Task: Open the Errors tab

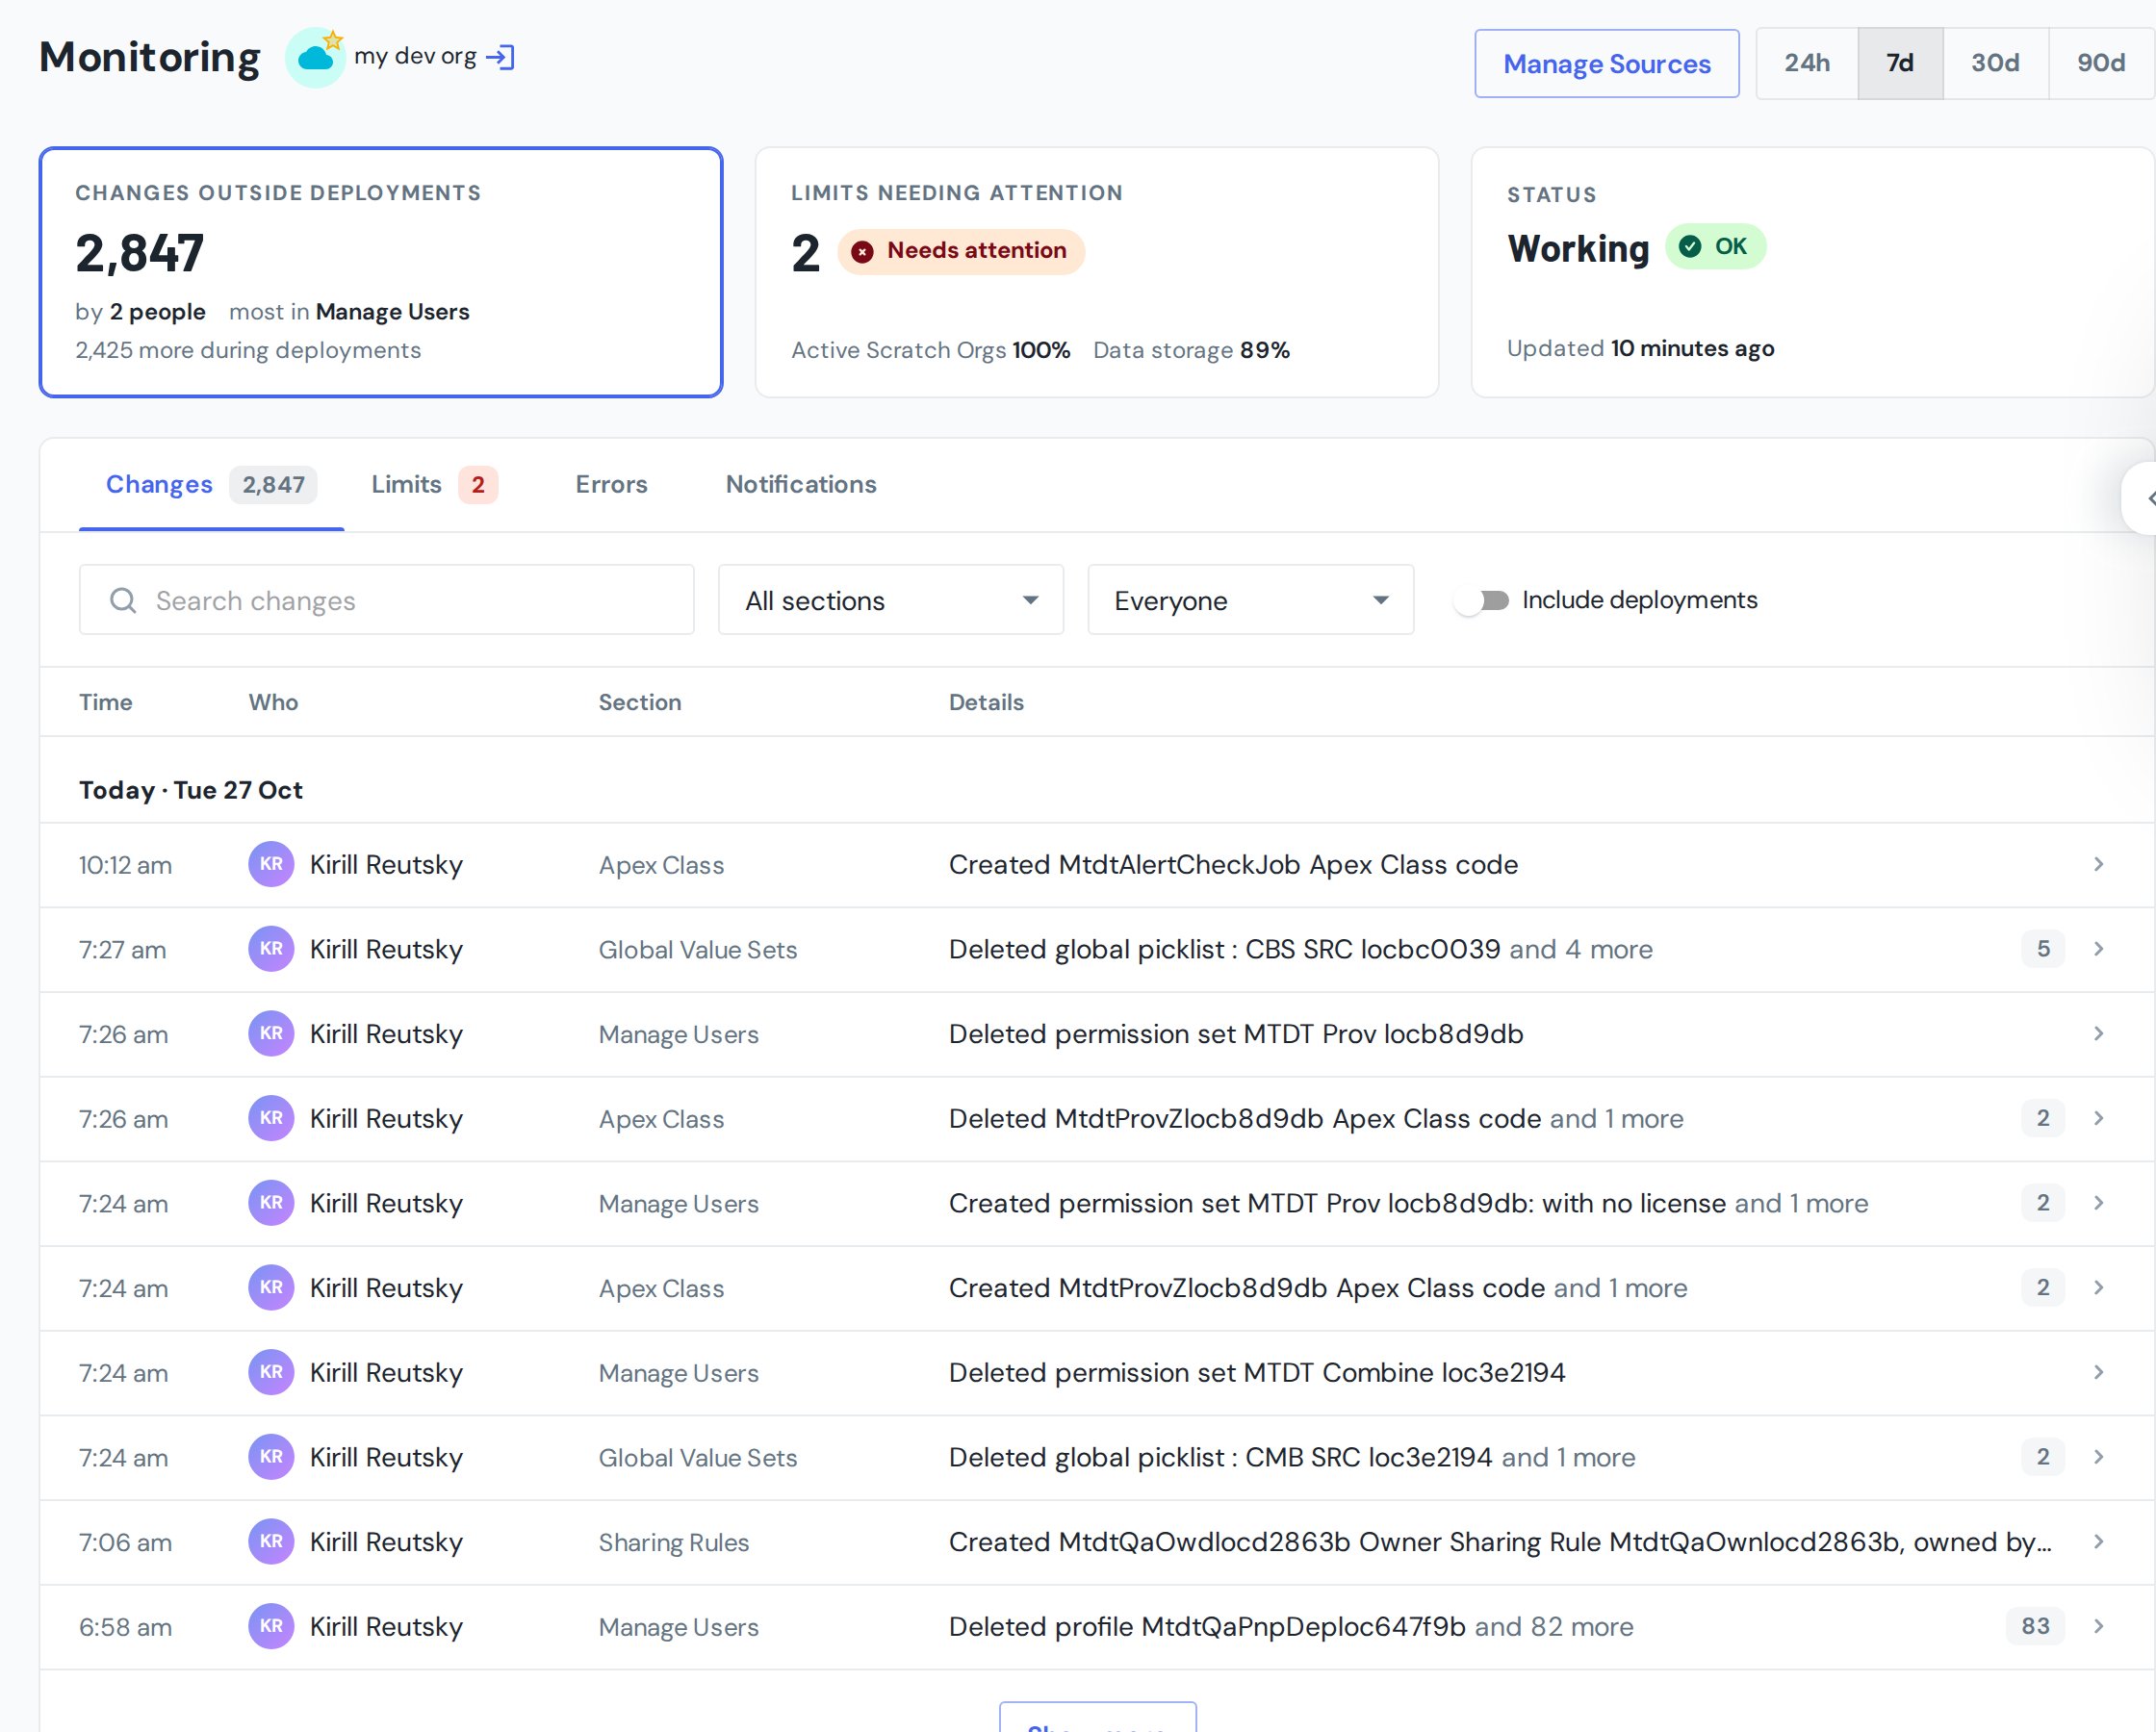Action: pyautogui.click(x=611, y=485)
